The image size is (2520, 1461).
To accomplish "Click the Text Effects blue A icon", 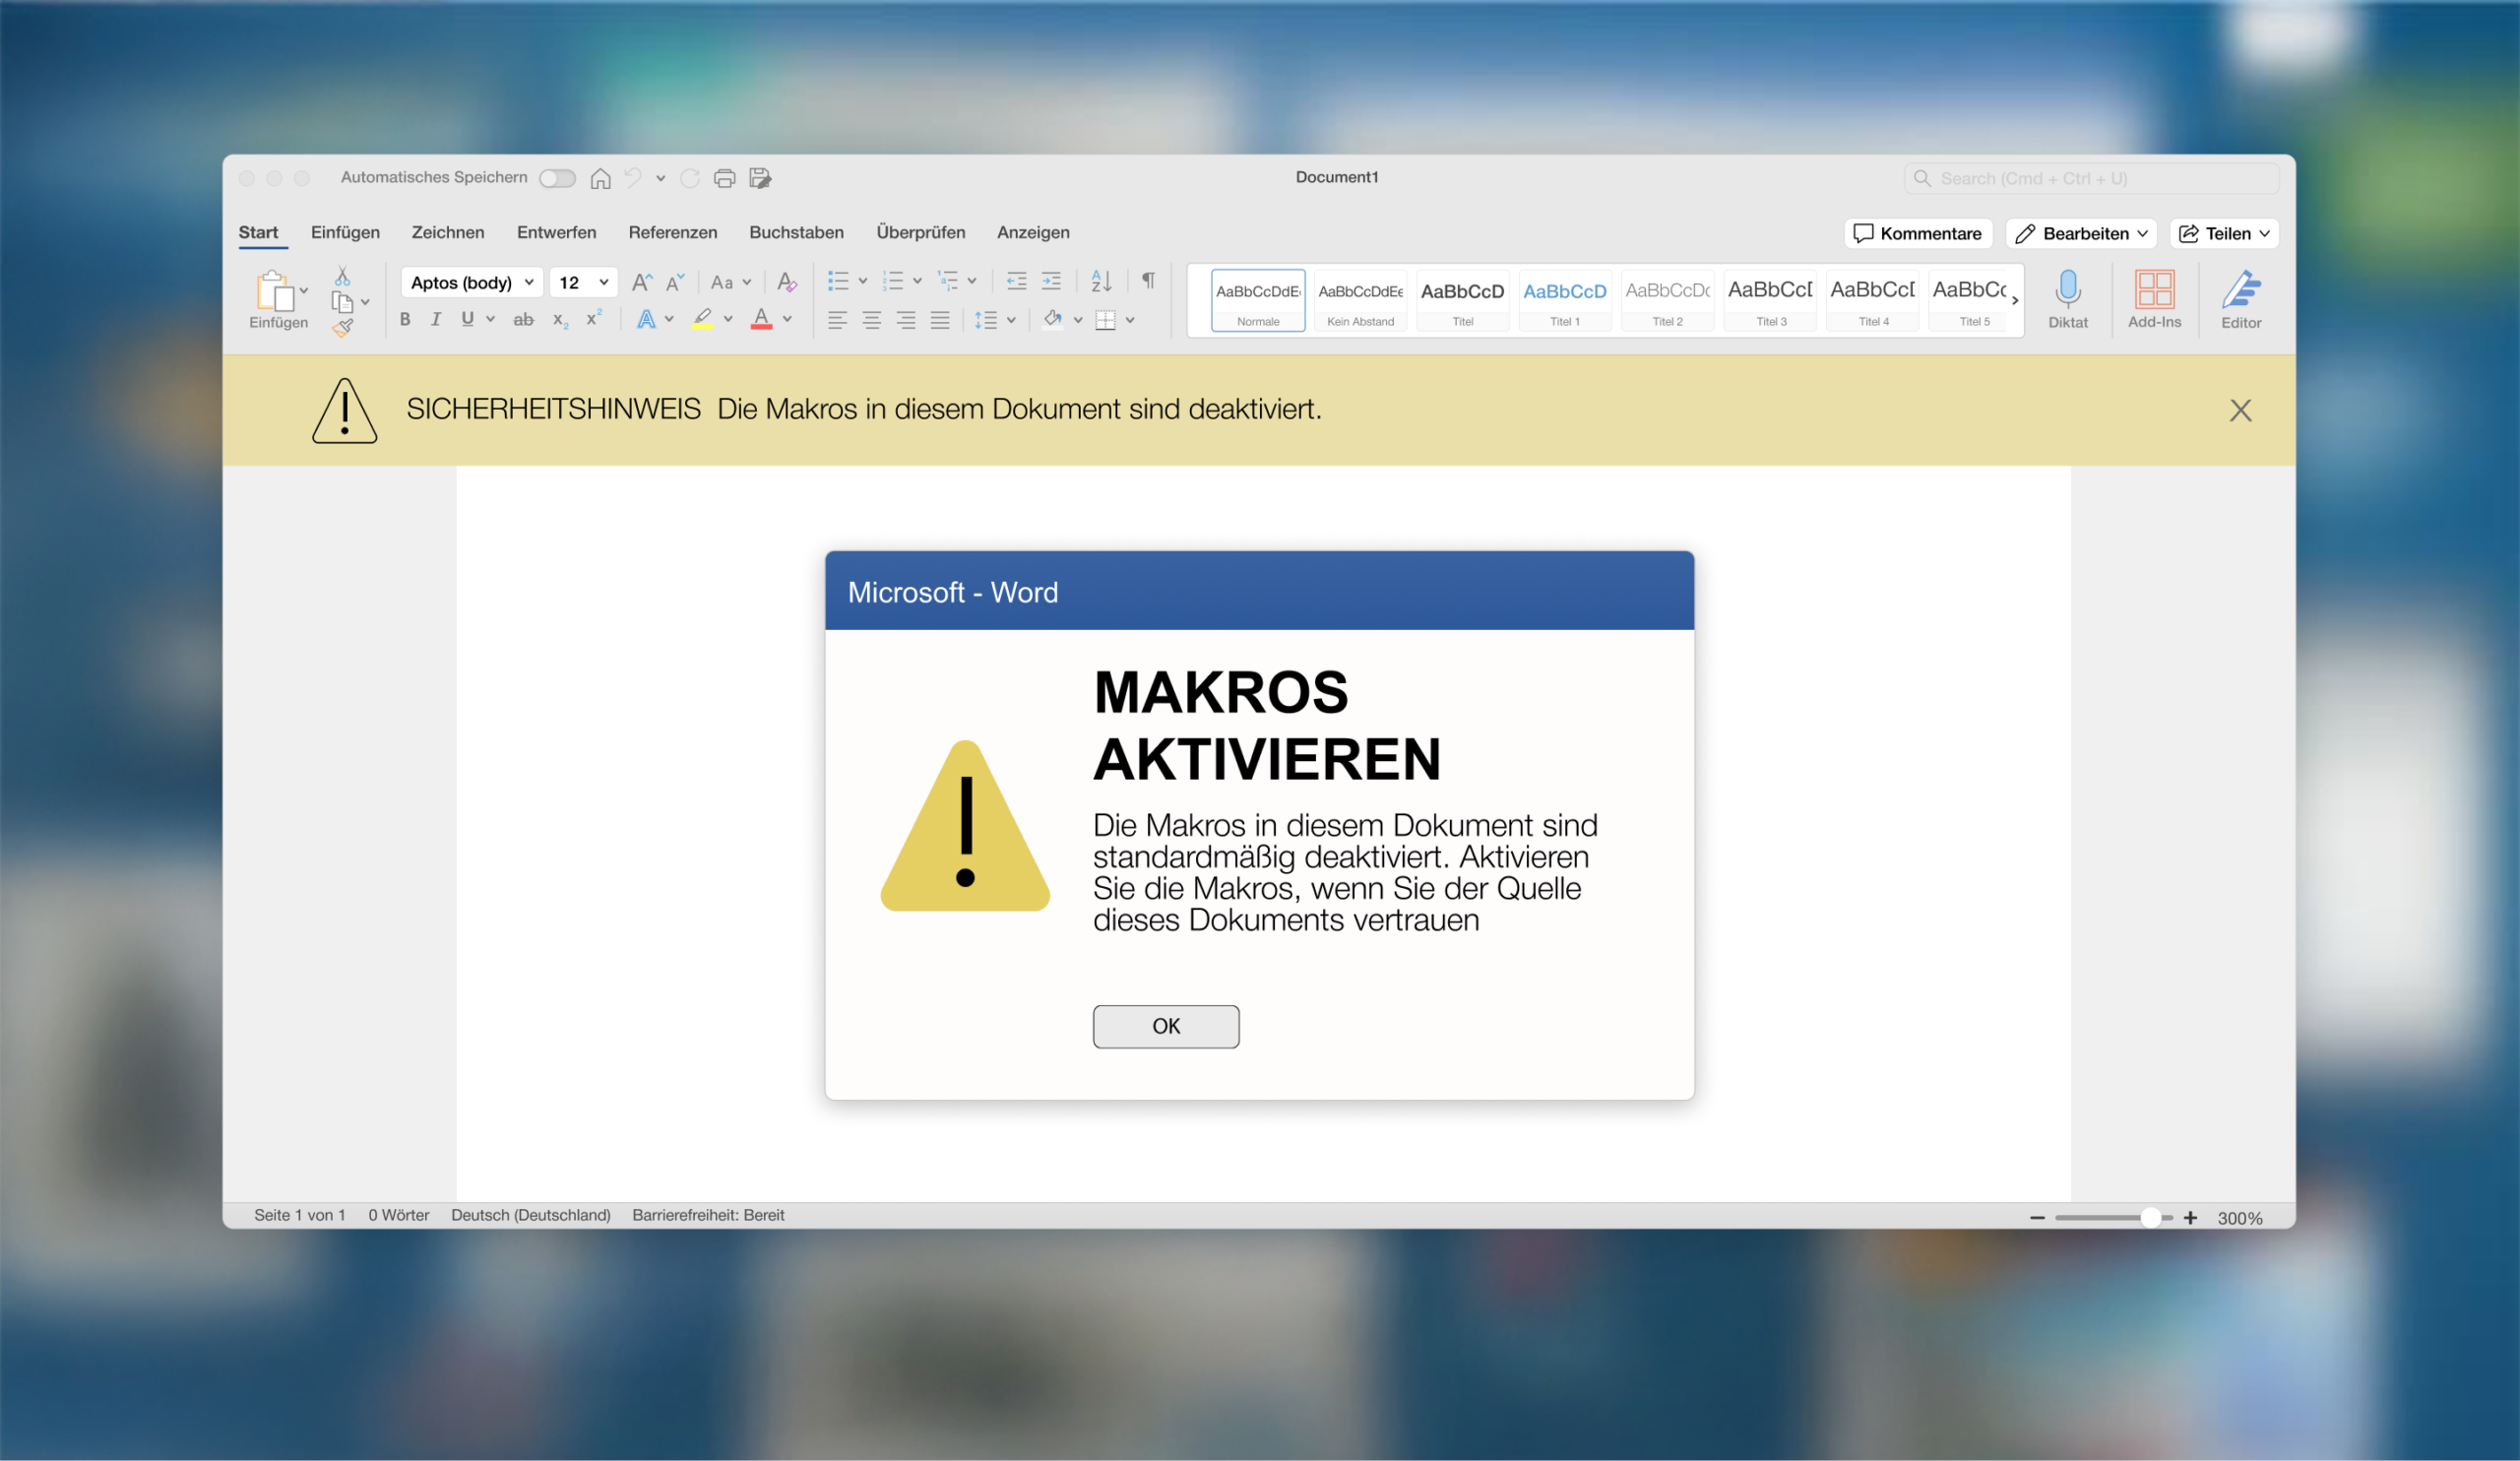I will point(646,319).
